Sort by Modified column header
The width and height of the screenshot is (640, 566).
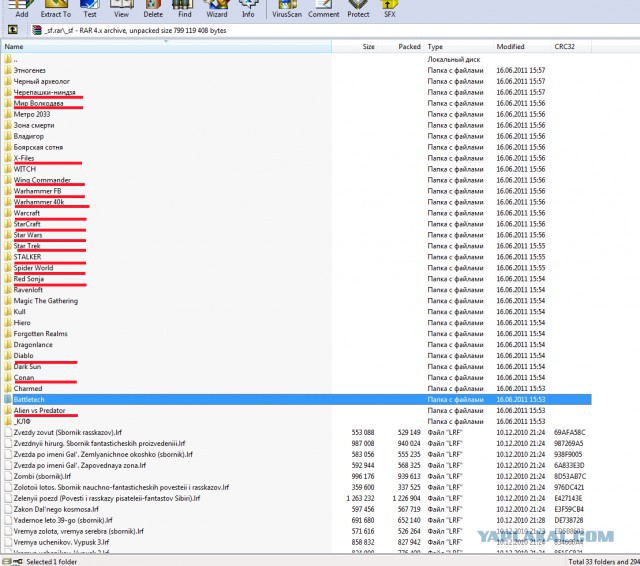tap(522, 47)
